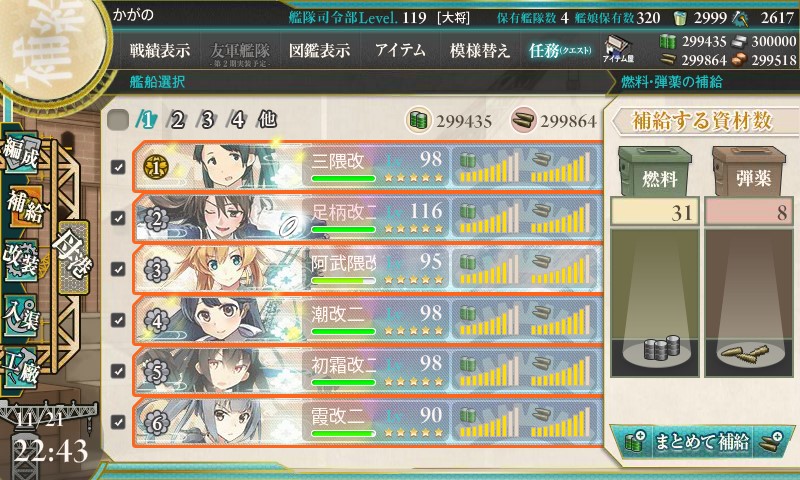Open the 入渠 docking repair icon
This screenshot has width=800, height=480.
click(x=21, y=315)
